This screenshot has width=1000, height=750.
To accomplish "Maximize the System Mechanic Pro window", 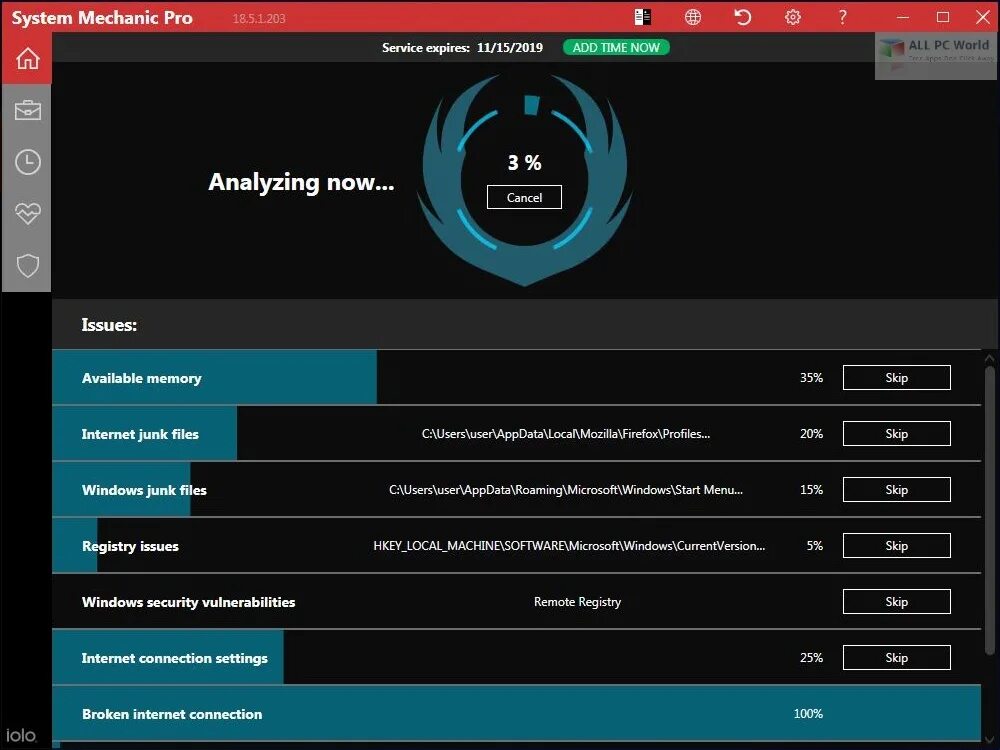I will (943, 17).
